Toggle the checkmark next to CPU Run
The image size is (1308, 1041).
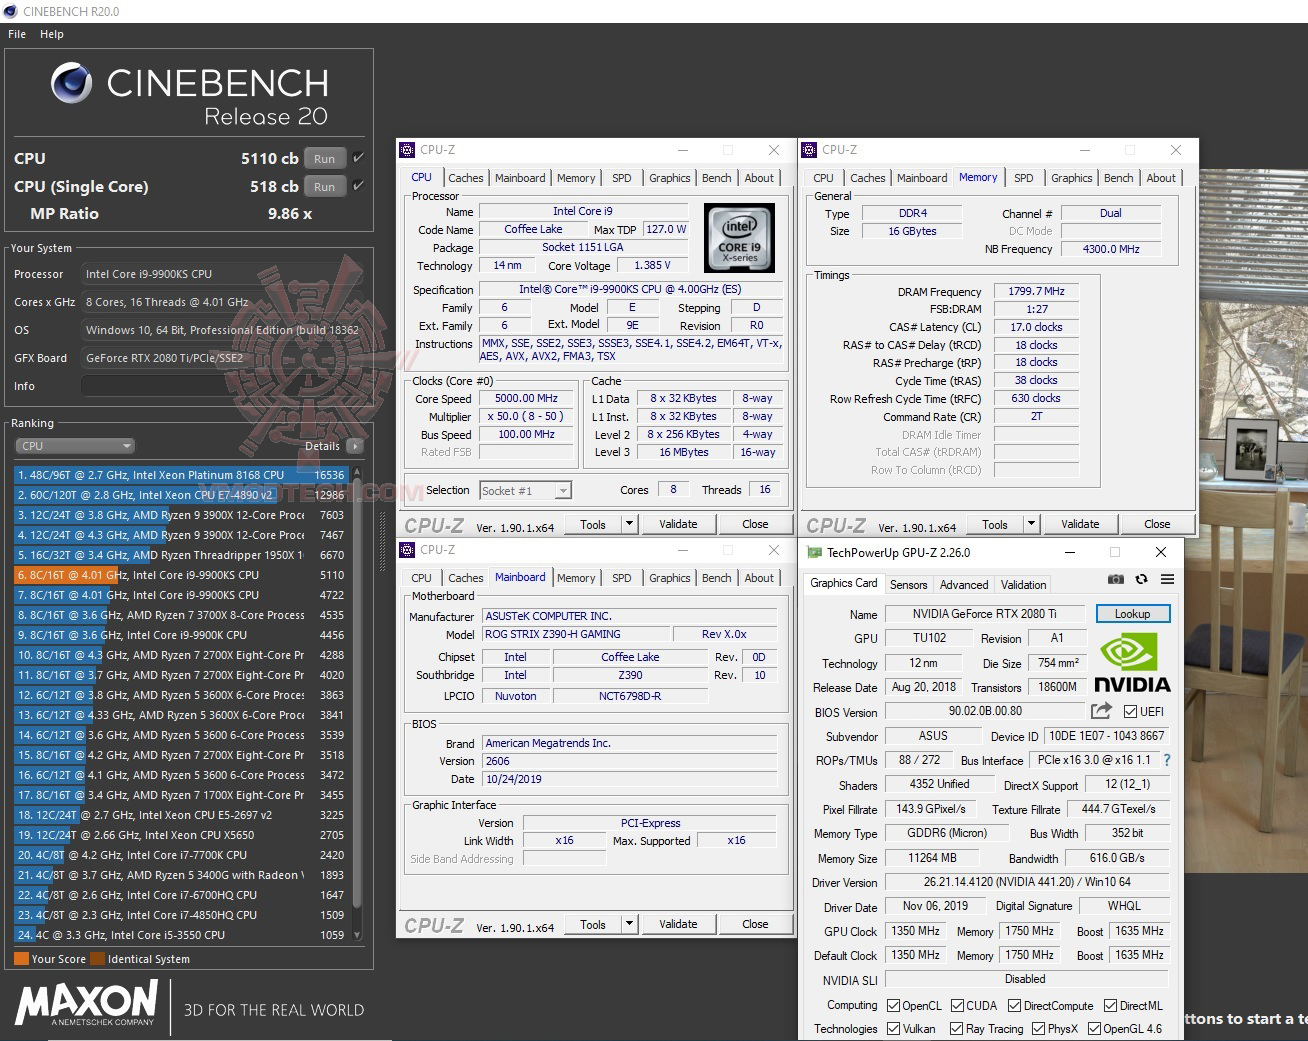358,158
